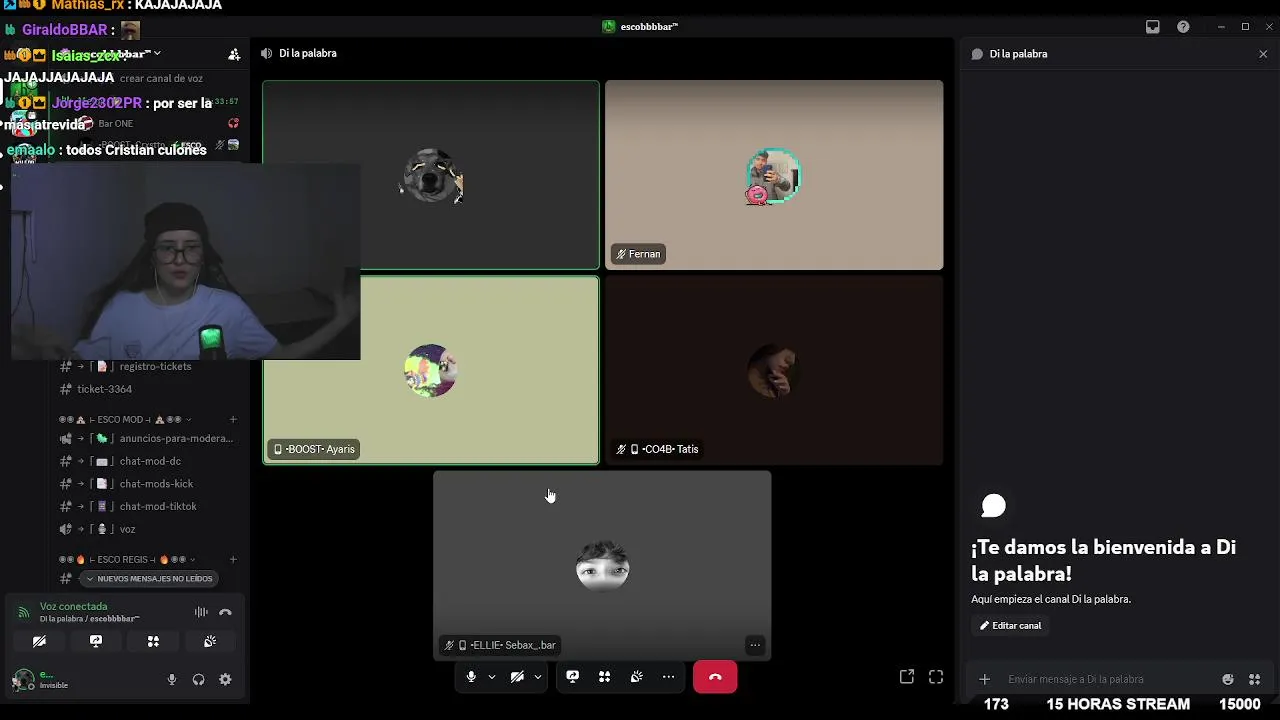Viewport: 1280px width, 720px height.
Task: Open Voz conectada connection details
Action: pyautogui.click(x=73, y=606)
